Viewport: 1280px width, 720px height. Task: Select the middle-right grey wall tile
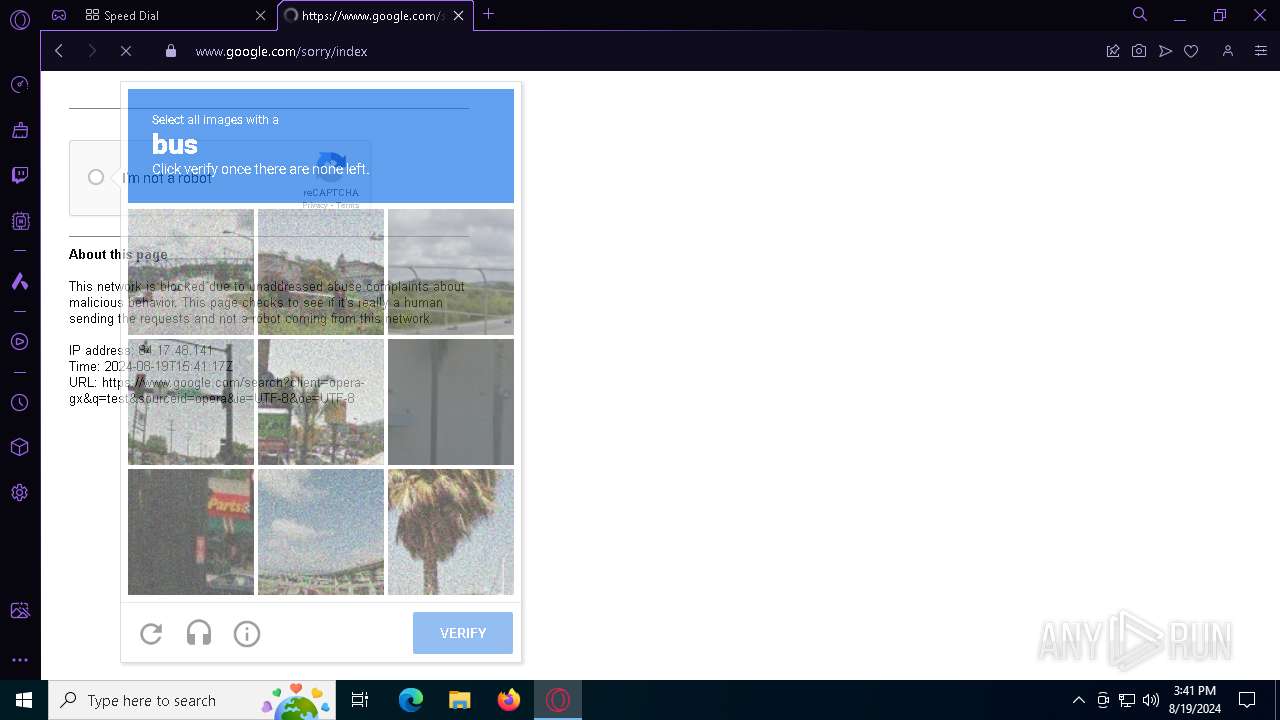click(x=451, y=402)
